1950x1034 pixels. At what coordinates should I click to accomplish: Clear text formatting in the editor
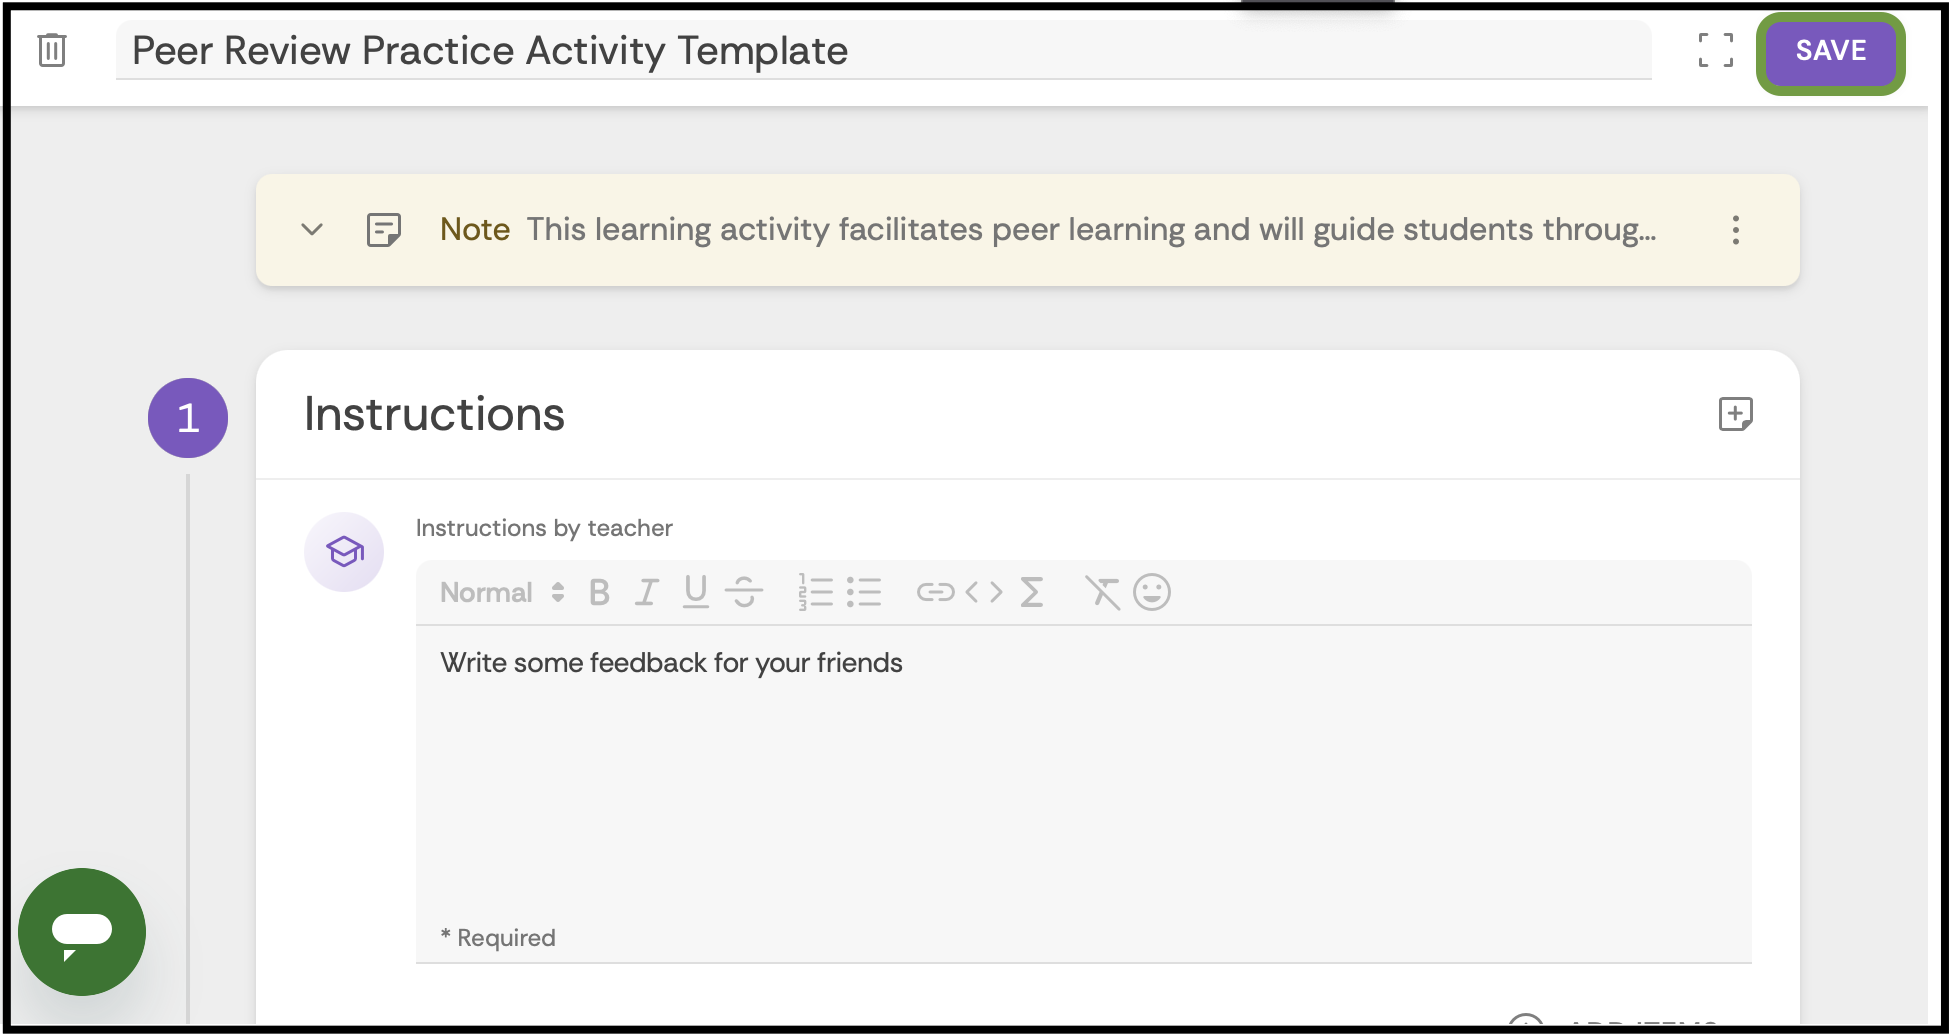[1102, 592]
